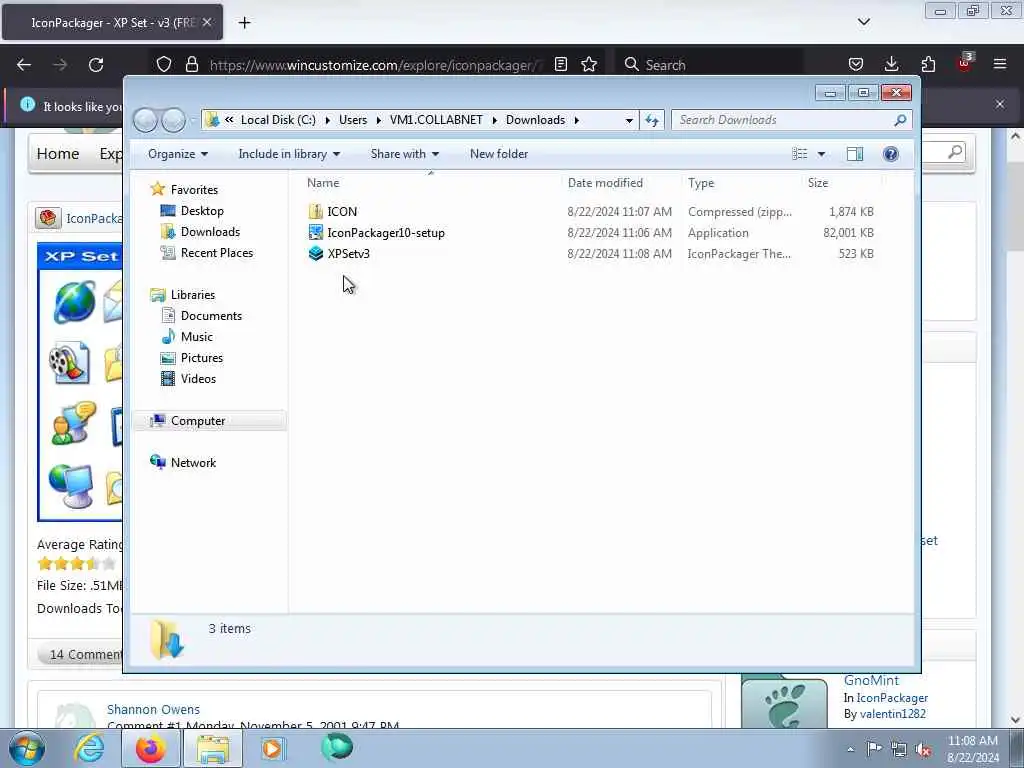This screenshot has height=768, width=1024.
Task: Toggle Firefox reader view
Action: tap(560, 65)
